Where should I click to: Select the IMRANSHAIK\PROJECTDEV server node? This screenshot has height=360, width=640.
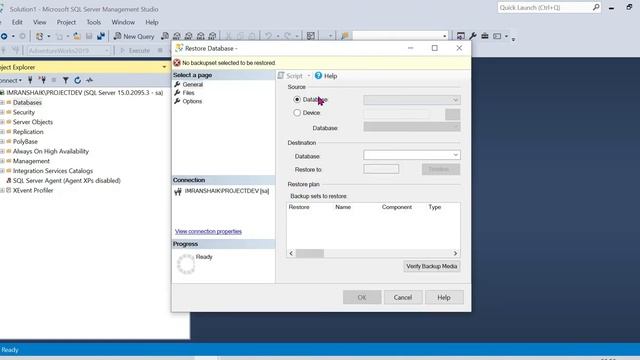tap(84, 93)
